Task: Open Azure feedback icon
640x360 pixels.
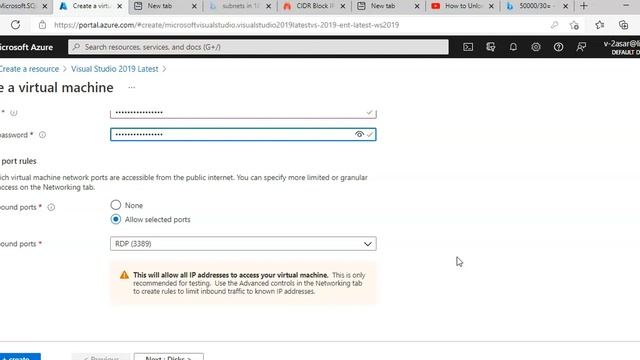Action: click(x=581, y=47)
